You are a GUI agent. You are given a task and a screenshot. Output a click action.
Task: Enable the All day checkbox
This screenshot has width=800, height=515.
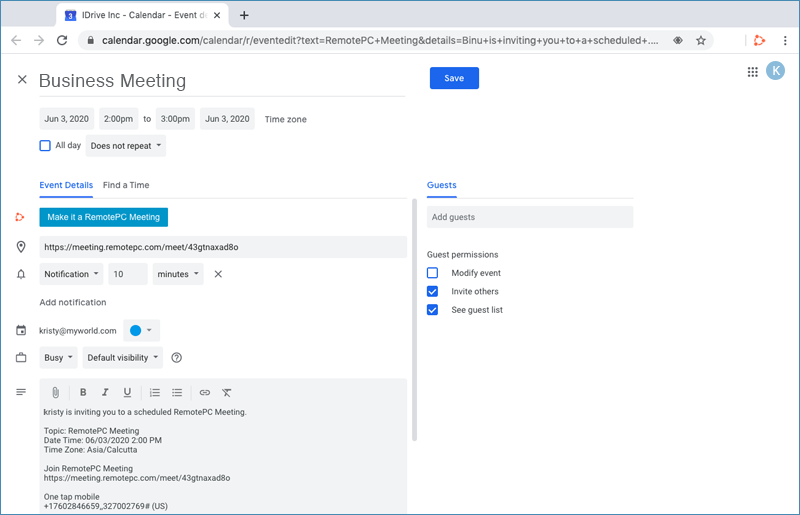(45, 145)
